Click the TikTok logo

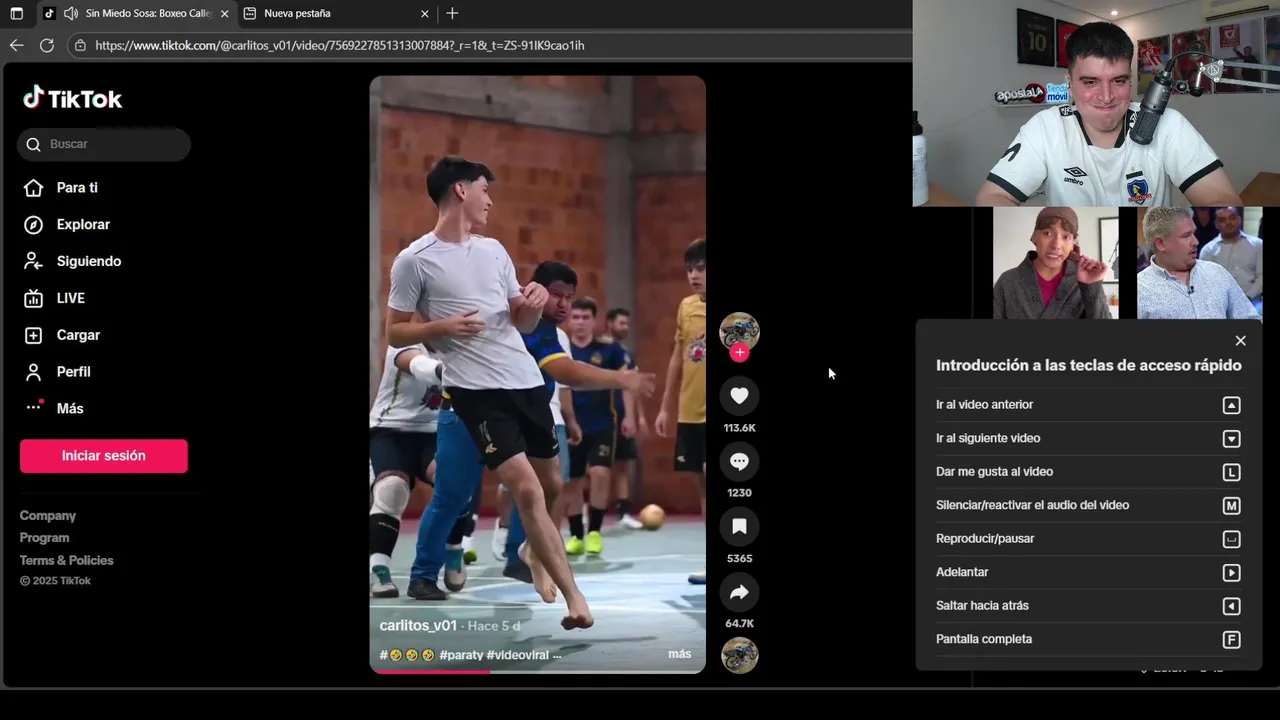tap(73, 98)
